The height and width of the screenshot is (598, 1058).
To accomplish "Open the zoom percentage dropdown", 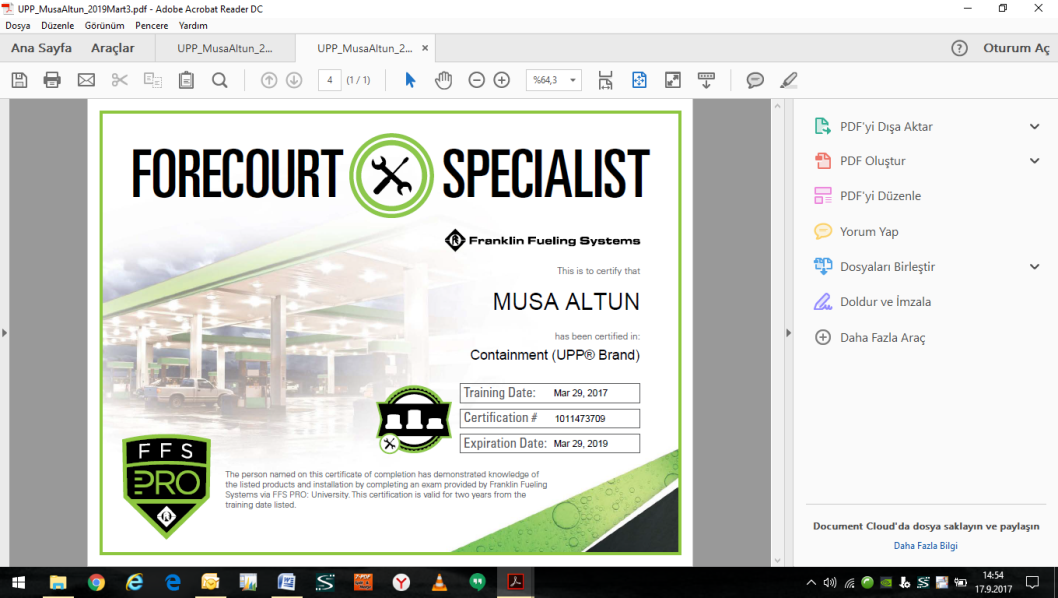I will 573,80.
